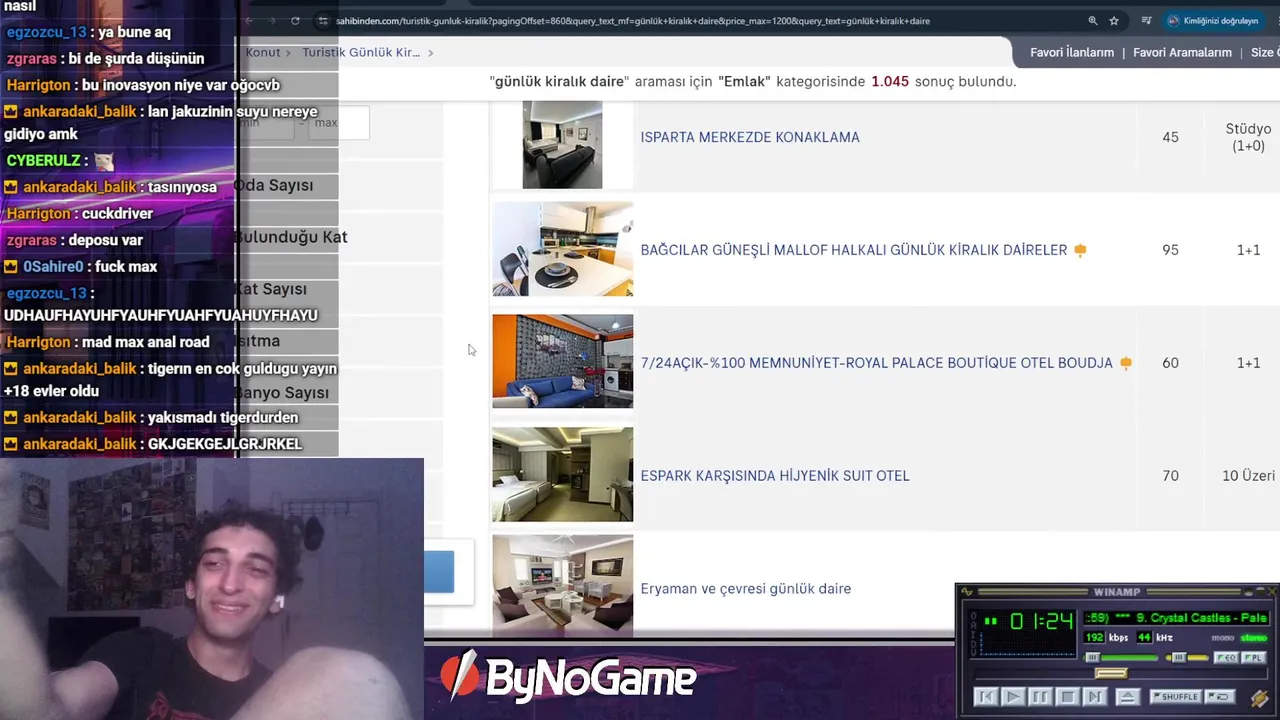
Task: Click the Kimliğinizi doğrulayın profile button
Action: click(1212, 20)
